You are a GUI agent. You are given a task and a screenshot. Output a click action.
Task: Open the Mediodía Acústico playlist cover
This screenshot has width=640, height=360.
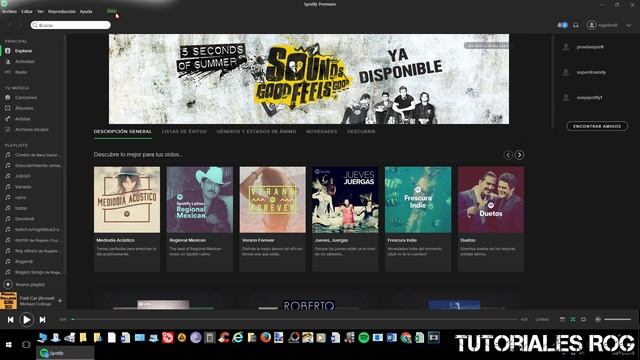tap(127, 200)
